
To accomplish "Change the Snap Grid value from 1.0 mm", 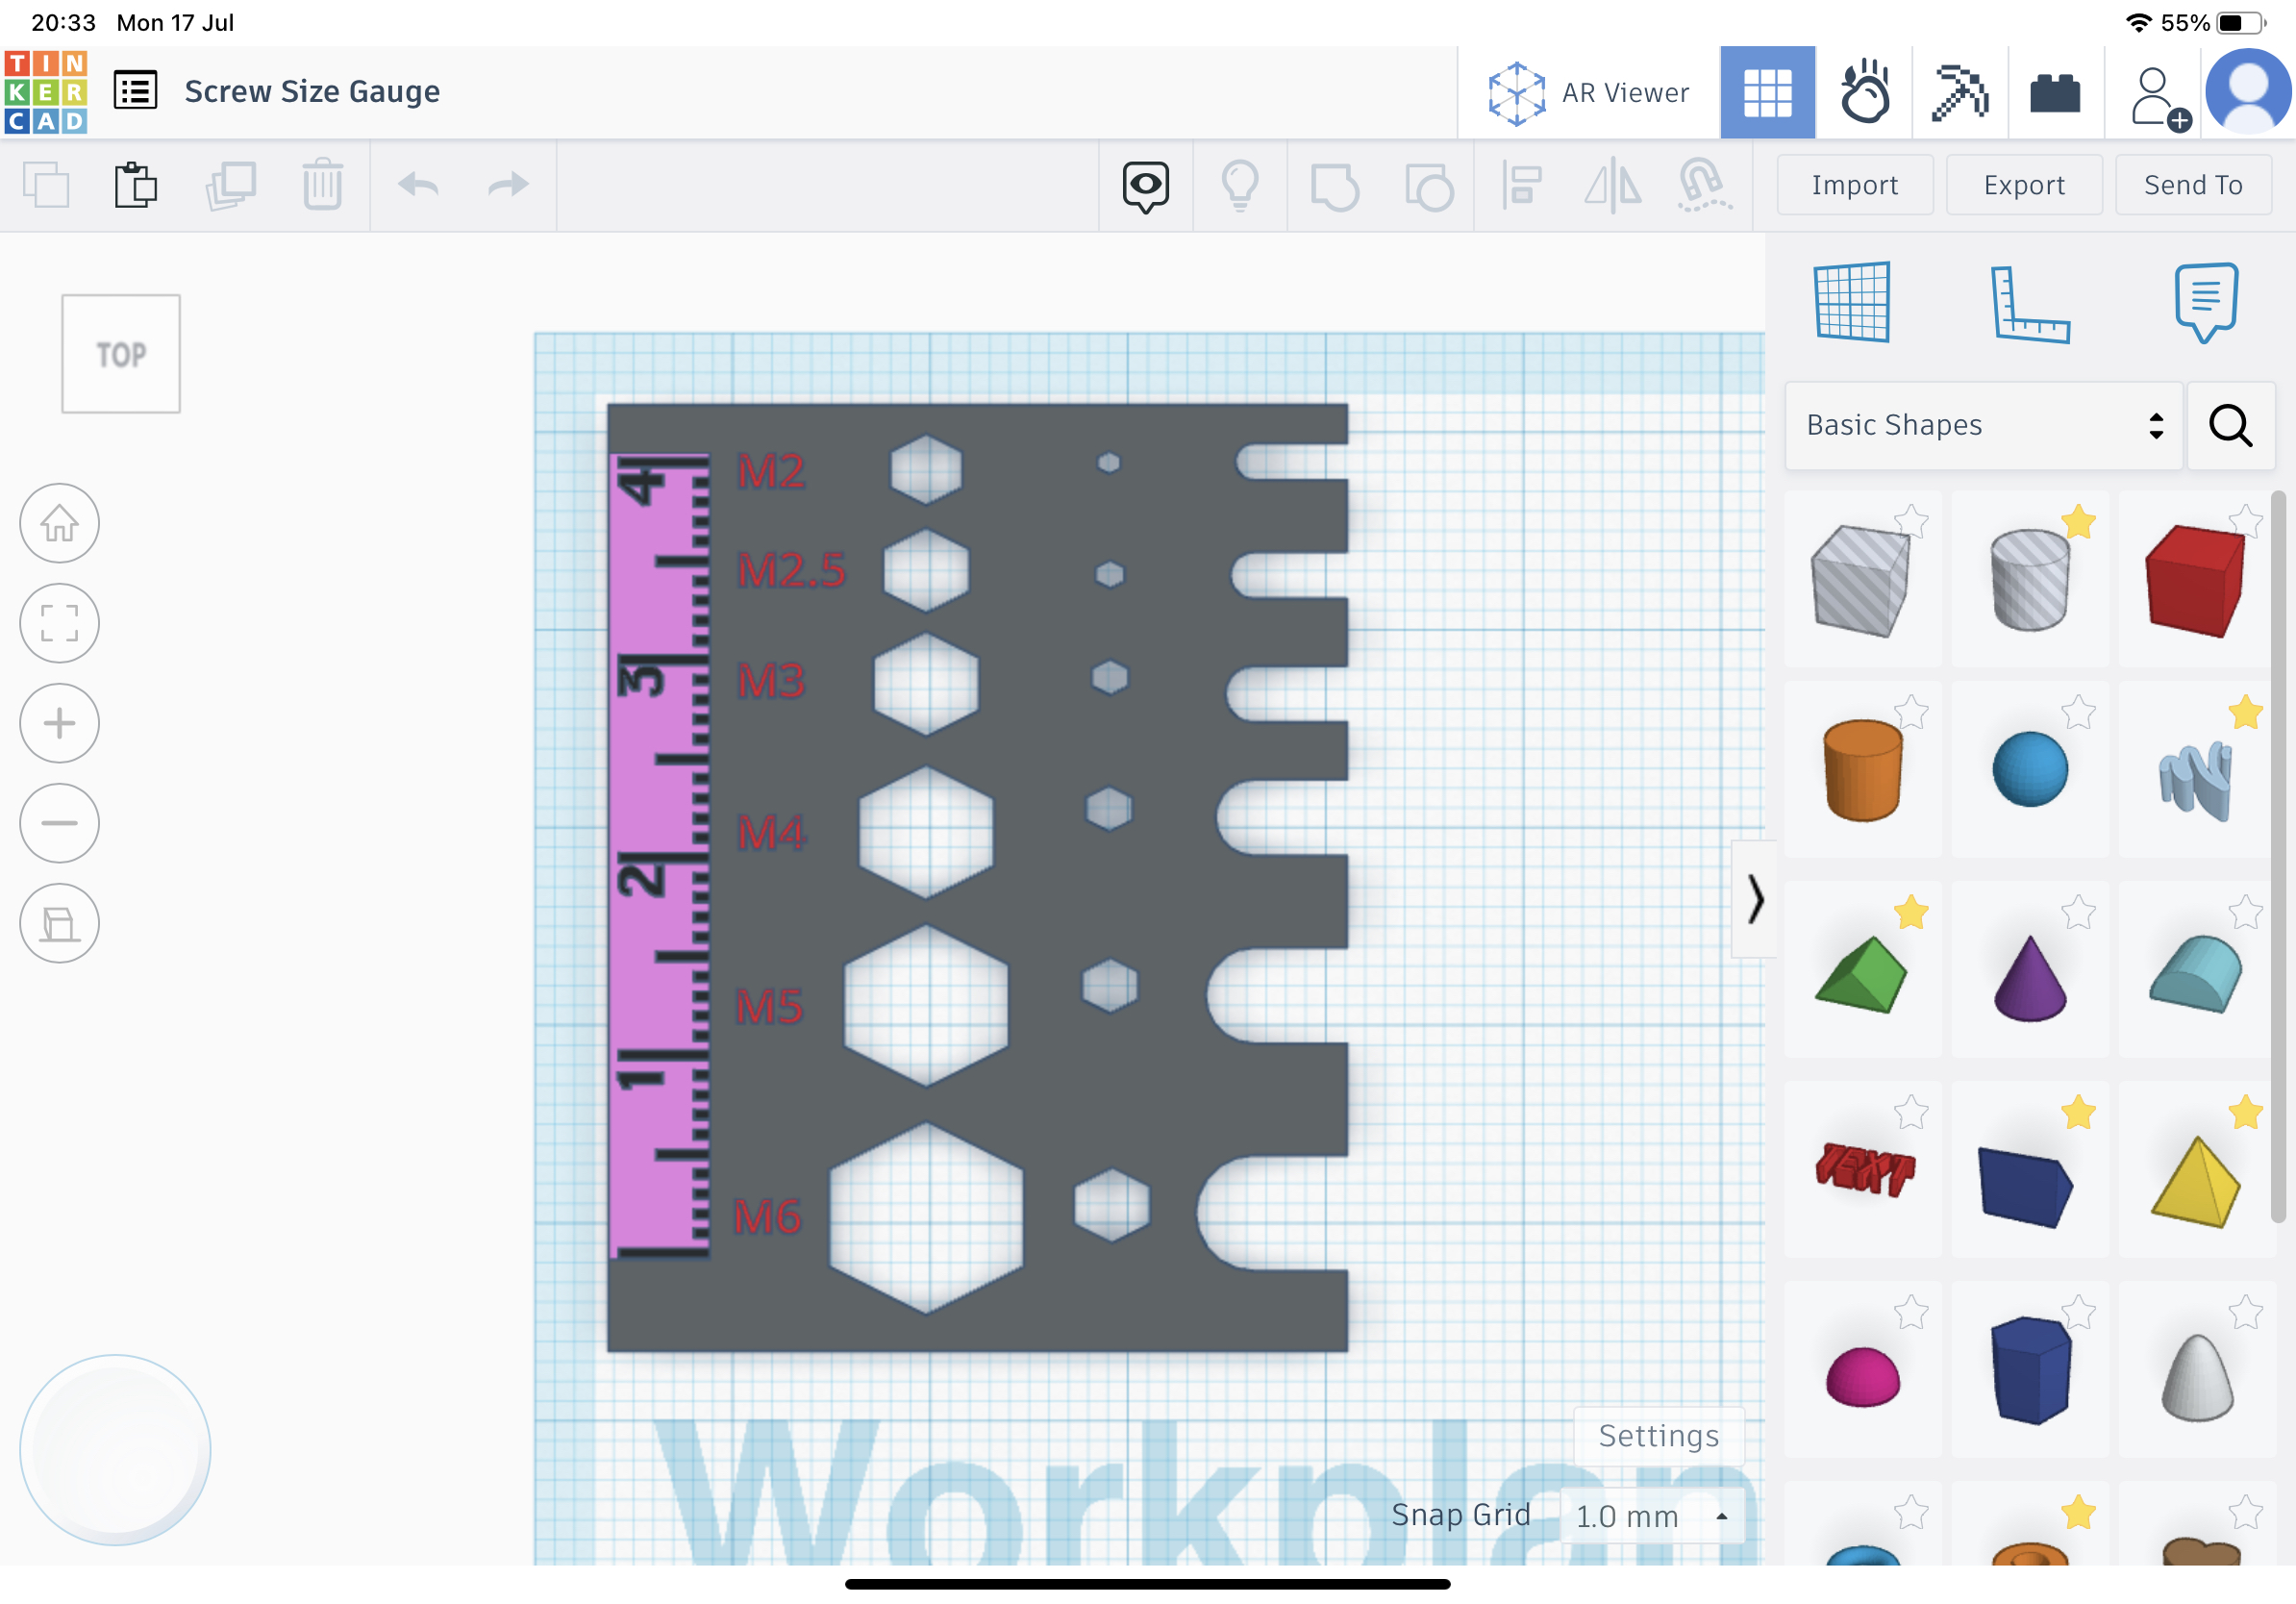I will [x=1654, y=1516].
